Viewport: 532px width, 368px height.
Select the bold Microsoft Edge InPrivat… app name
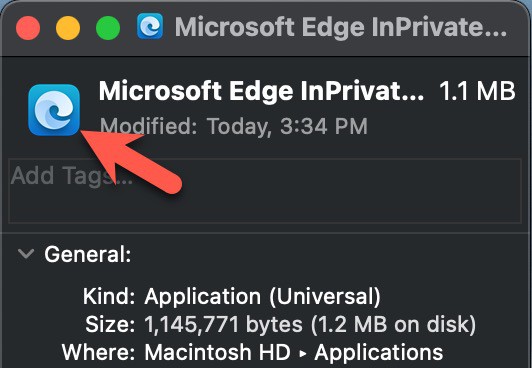click(261, 91)
